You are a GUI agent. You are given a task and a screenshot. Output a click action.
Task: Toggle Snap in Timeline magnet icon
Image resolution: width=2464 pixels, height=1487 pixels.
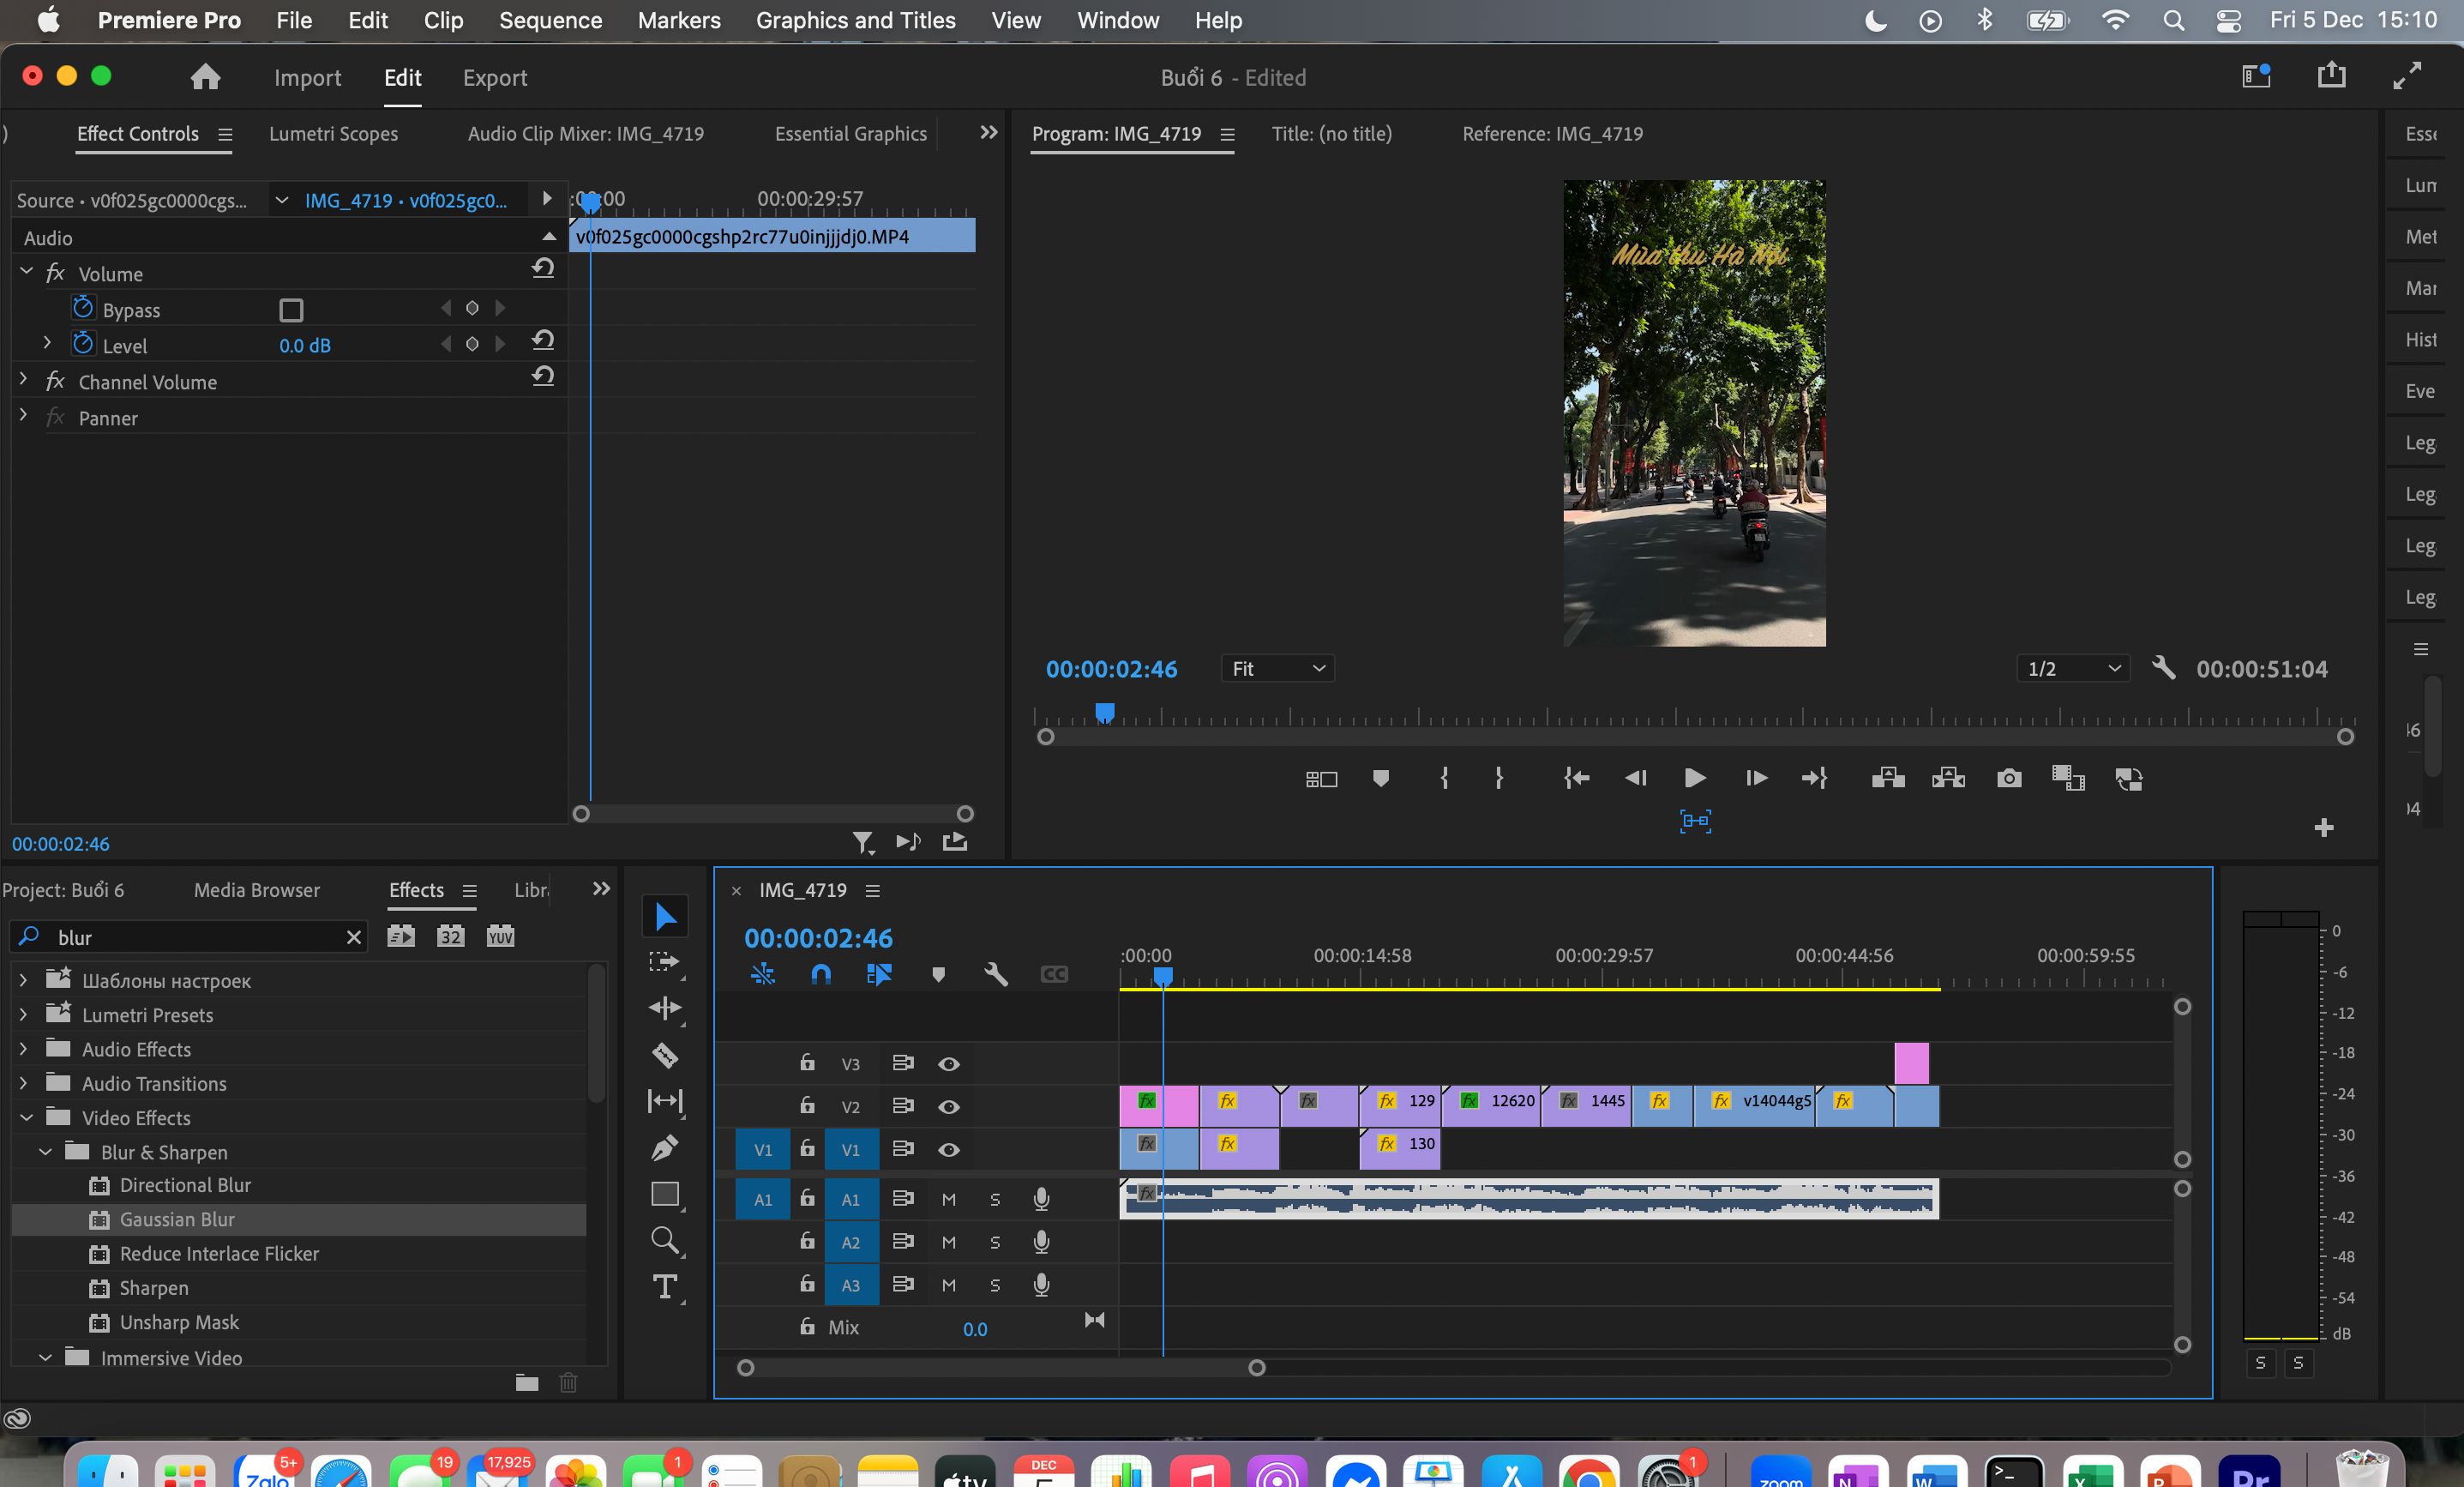821,974
